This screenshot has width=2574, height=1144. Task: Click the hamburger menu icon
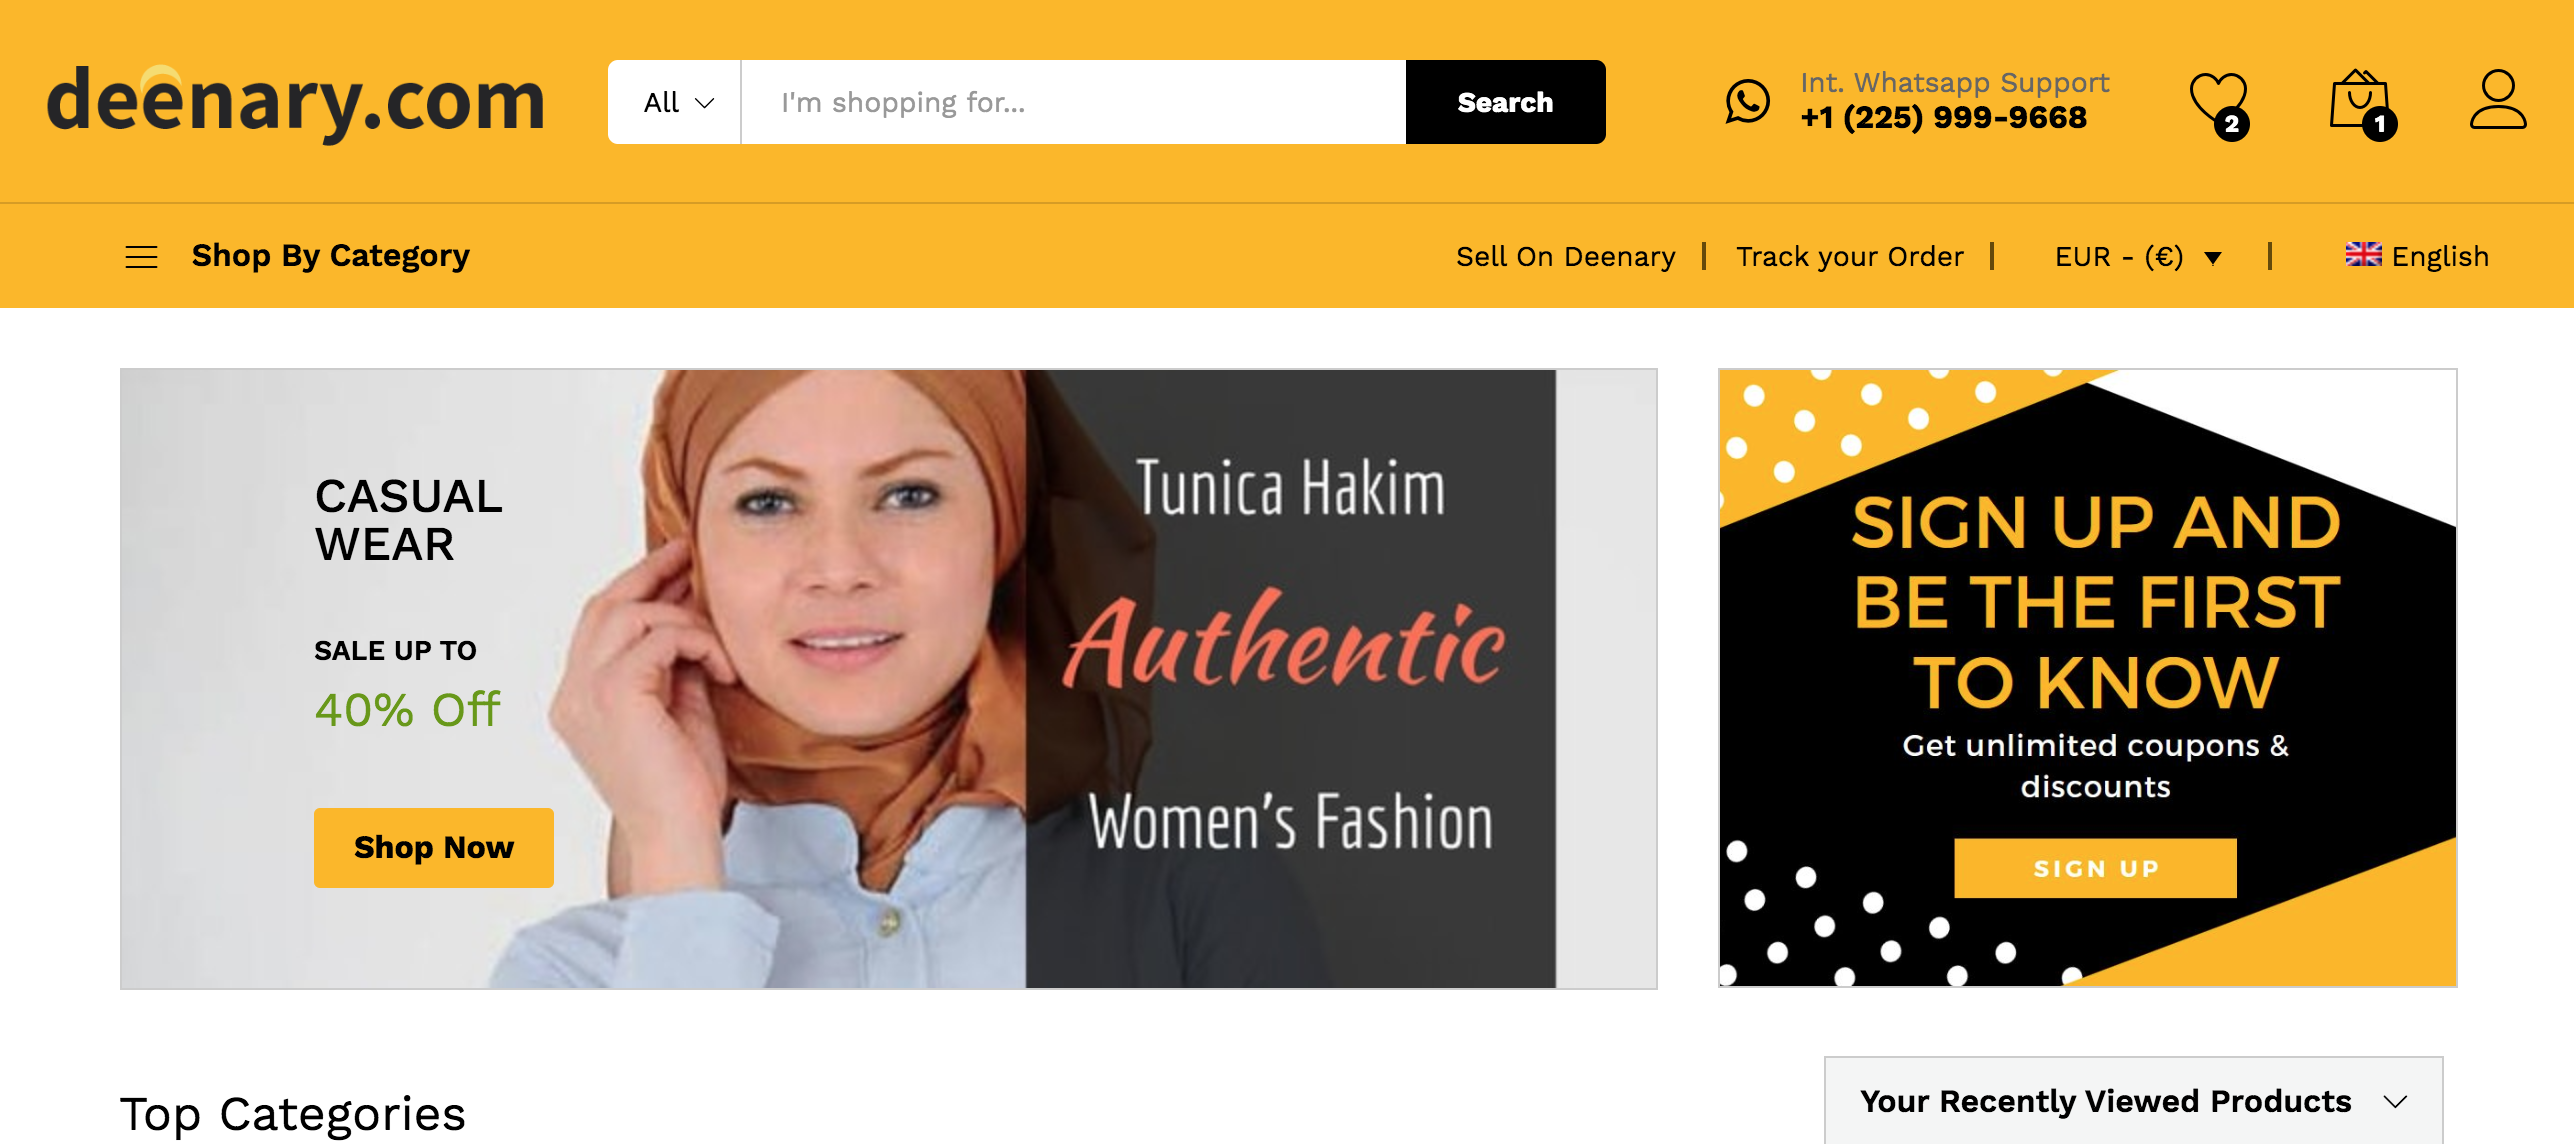coord(141,257)
